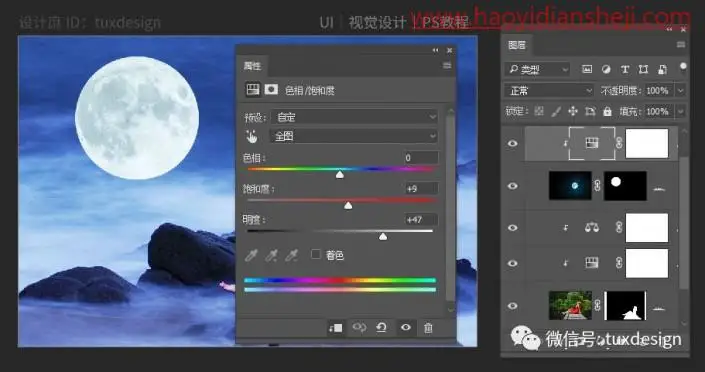Screen dimensions: 705x372
Task: Filter layers by type layers (T) icon
Action: coord(625,69)
